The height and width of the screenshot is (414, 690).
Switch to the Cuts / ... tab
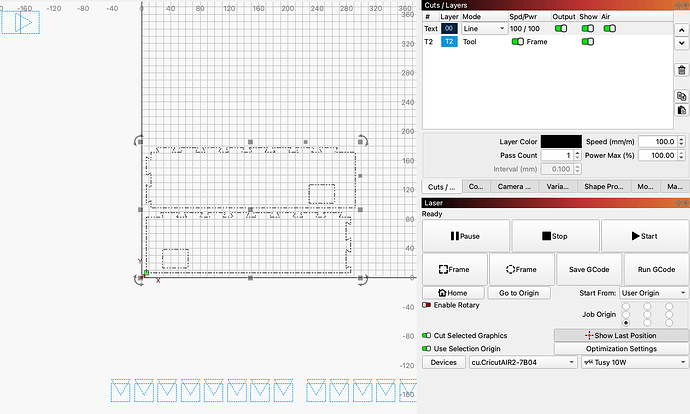(x=442, y=187)
